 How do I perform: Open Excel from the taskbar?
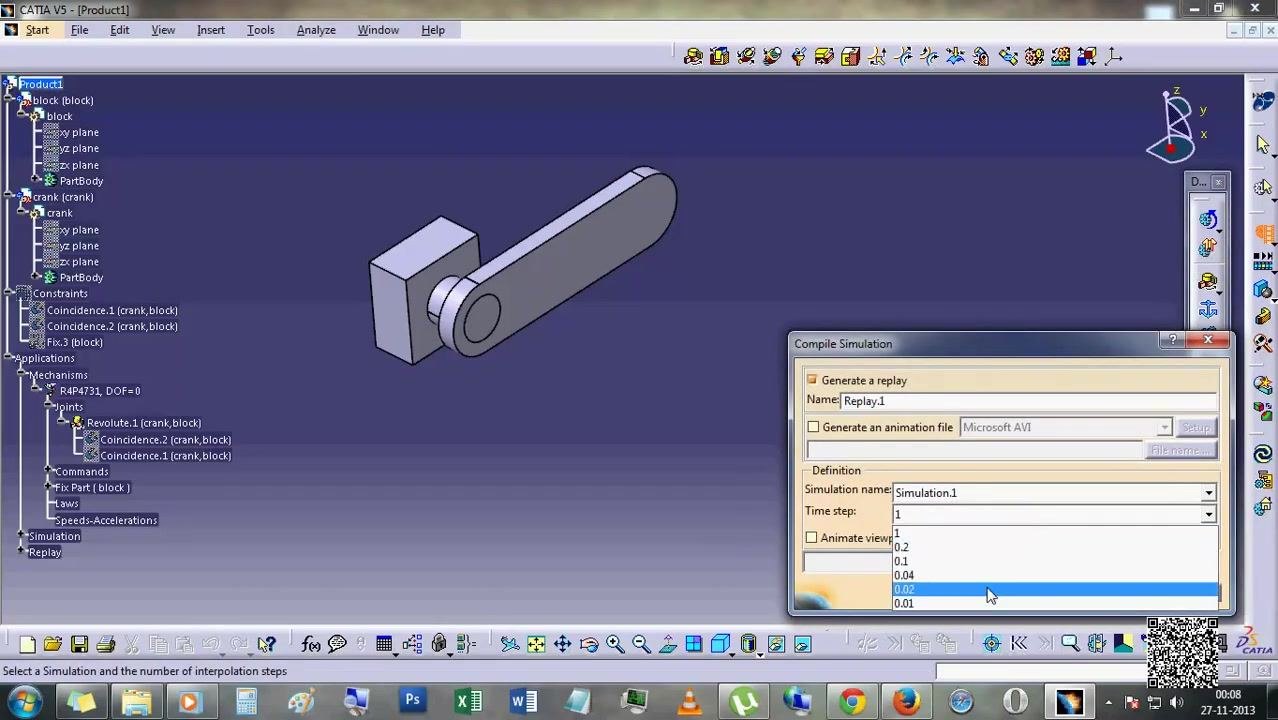point(468,701)
